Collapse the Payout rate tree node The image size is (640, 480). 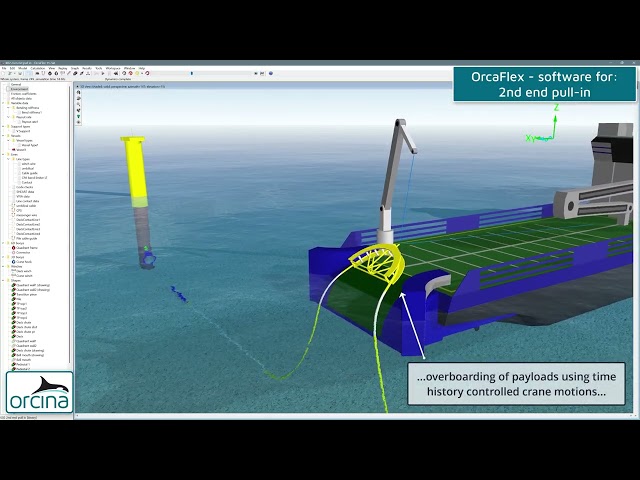[9, 117]
